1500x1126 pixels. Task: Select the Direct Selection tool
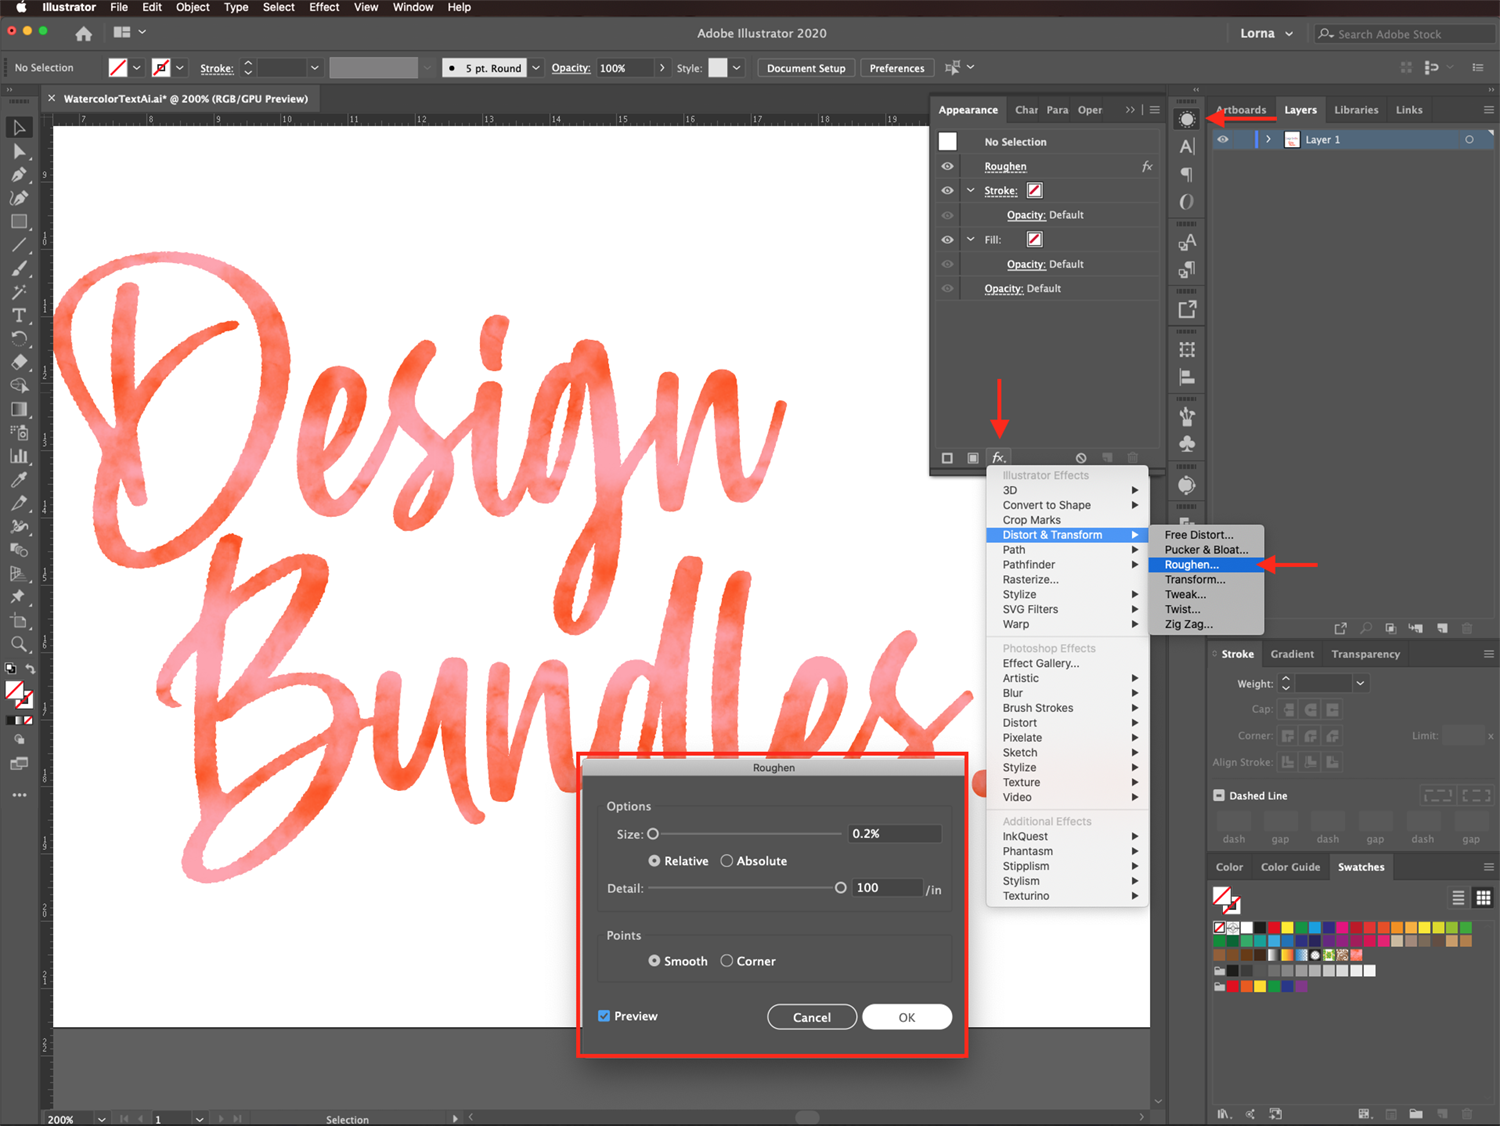19,151
